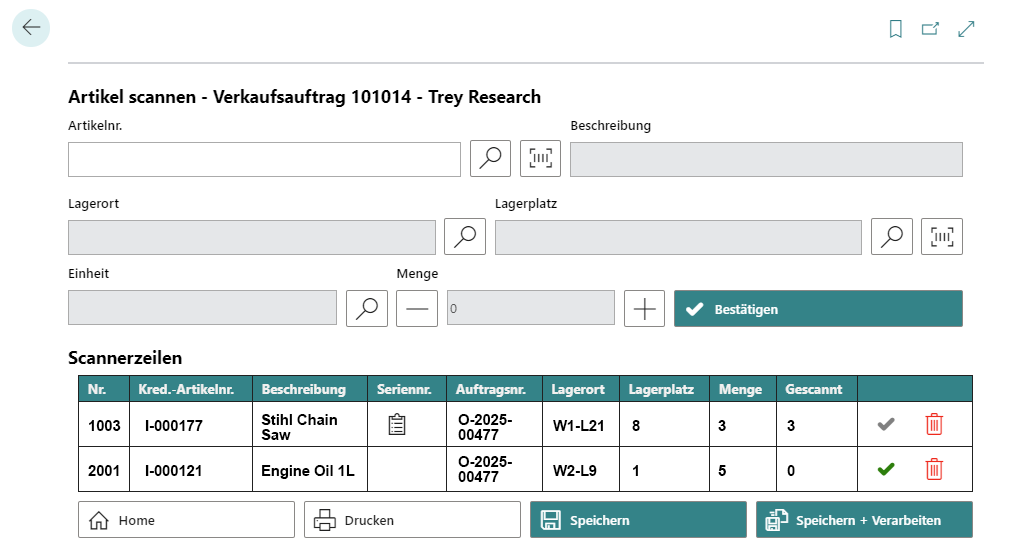Click green checkmark on row 2001
This screenshot has width=1014, height=544.
[886, 469]
